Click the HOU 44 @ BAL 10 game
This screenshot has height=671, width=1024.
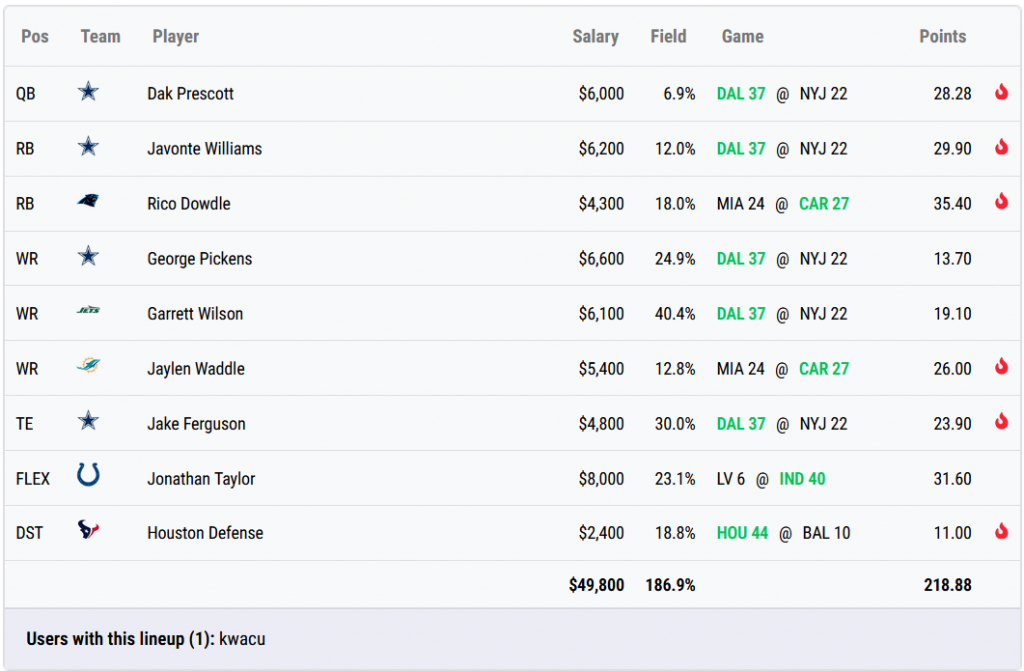pyautogui.click(x=783, y=533)
